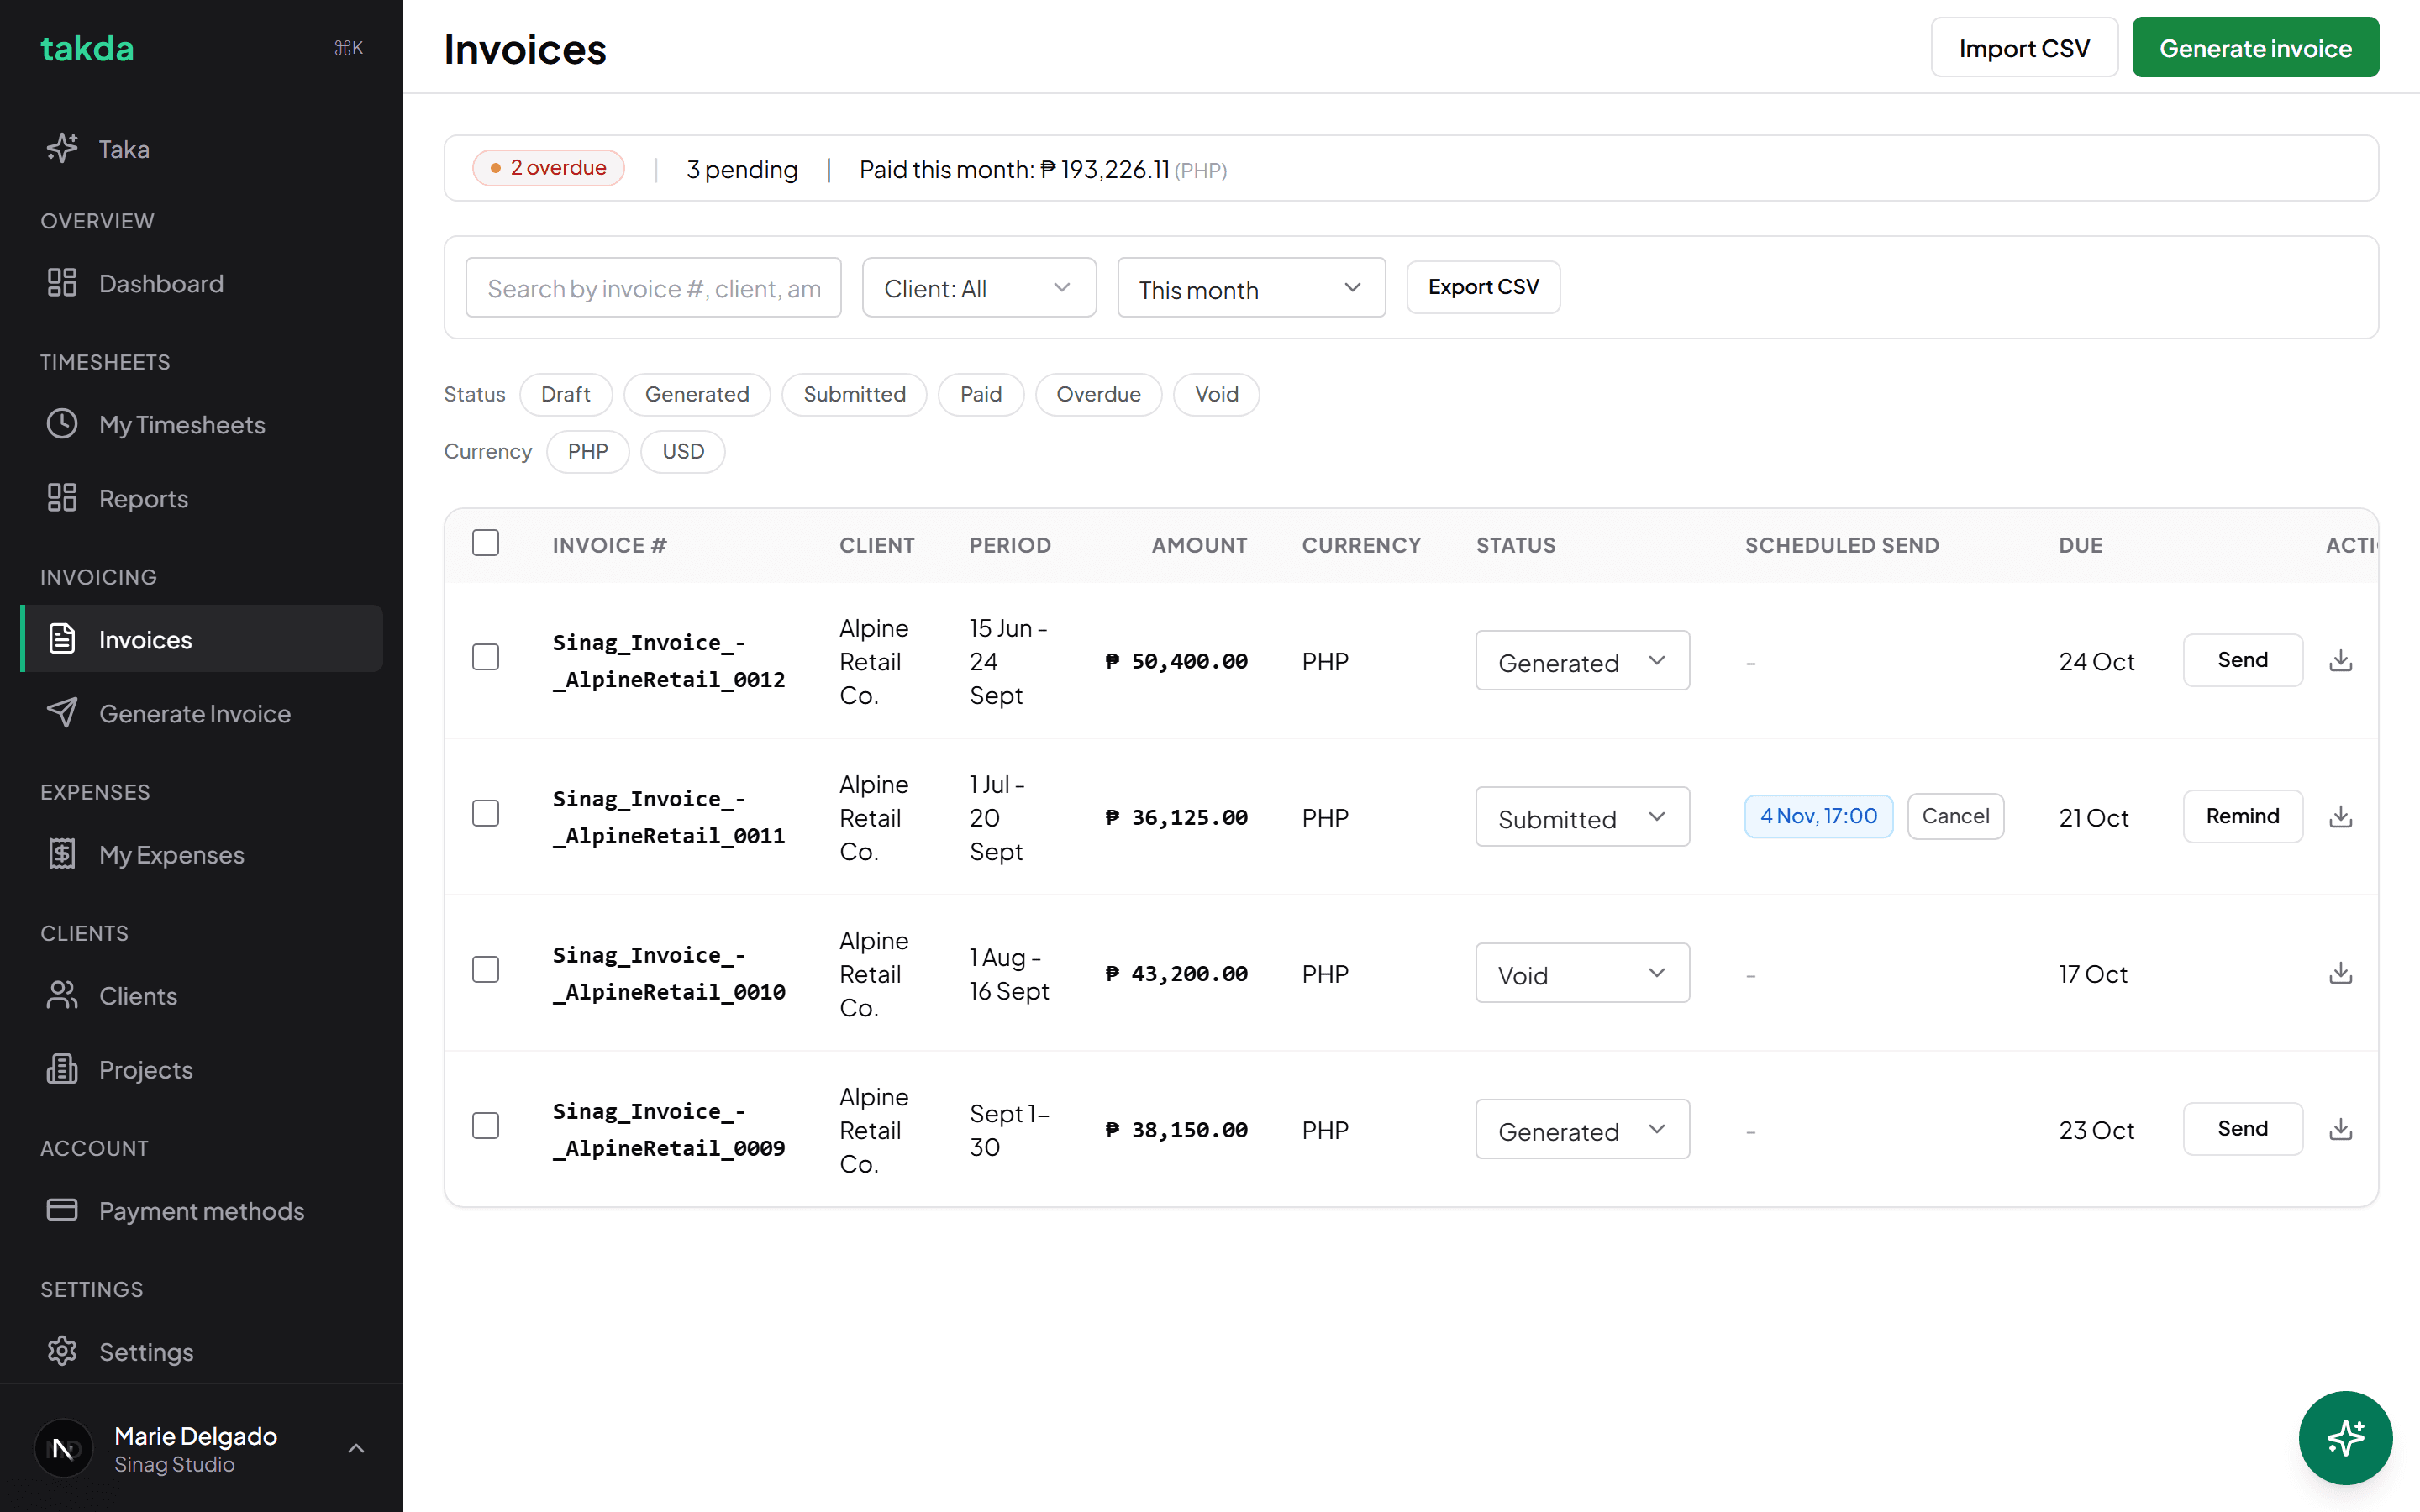Sort by the Due column header
The image size is (2420, 1512).
pyautogui.click(x=2080, y=545)
